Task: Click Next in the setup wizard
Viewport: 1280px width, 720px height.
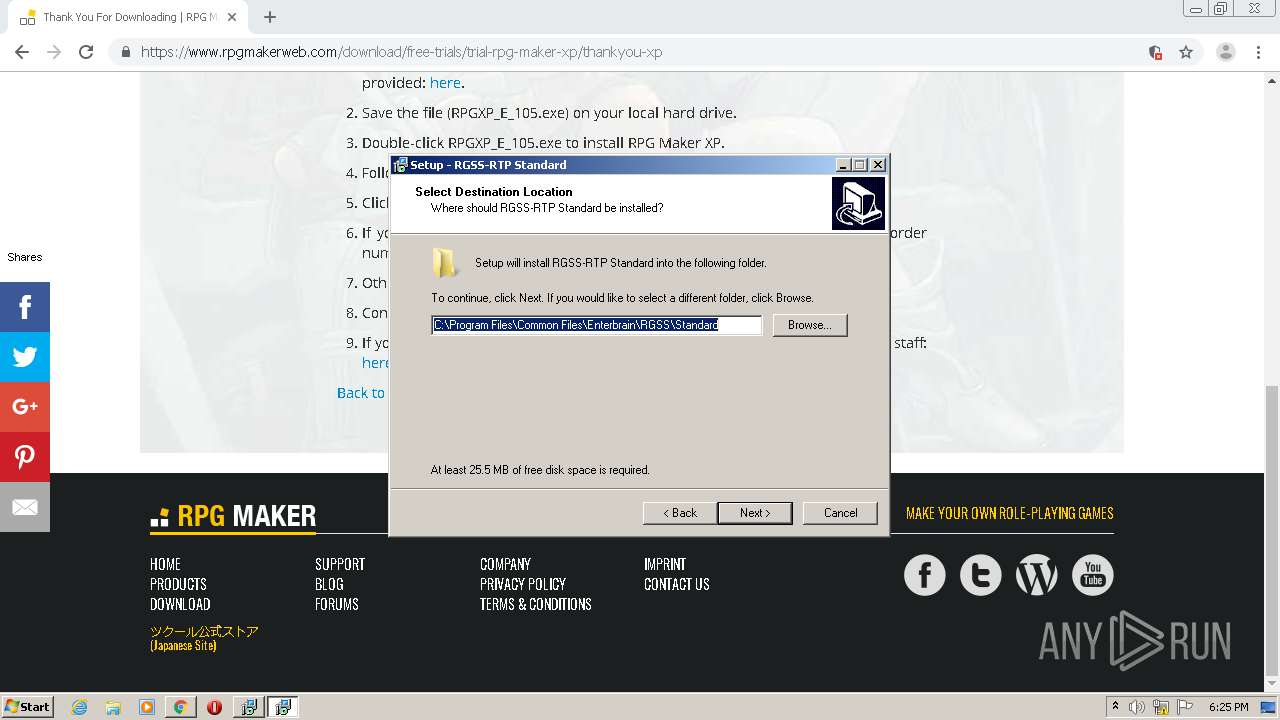Action: [755, 513]
